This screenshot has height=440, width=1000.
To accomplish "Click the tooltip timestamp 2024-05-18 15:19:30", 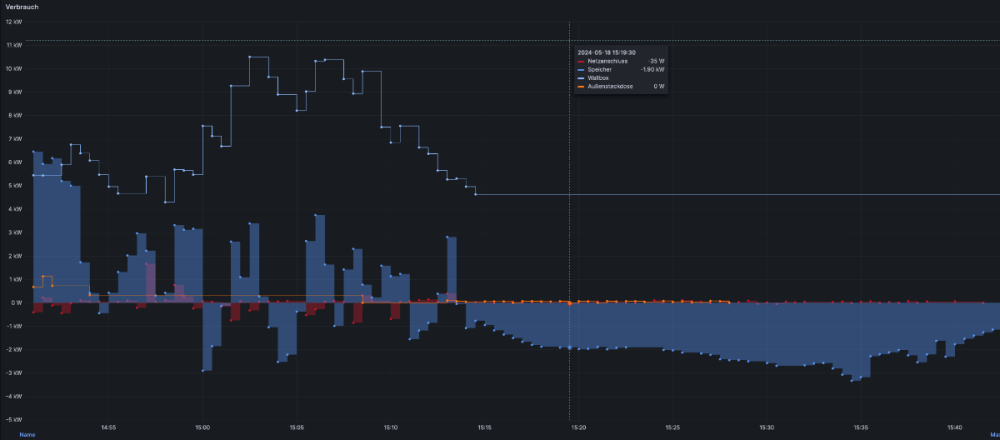I will [606, 51].
